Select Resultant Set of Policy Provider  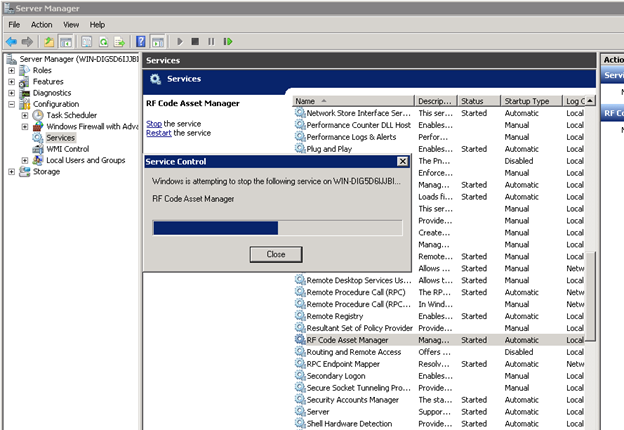click(x=359, y=328)
